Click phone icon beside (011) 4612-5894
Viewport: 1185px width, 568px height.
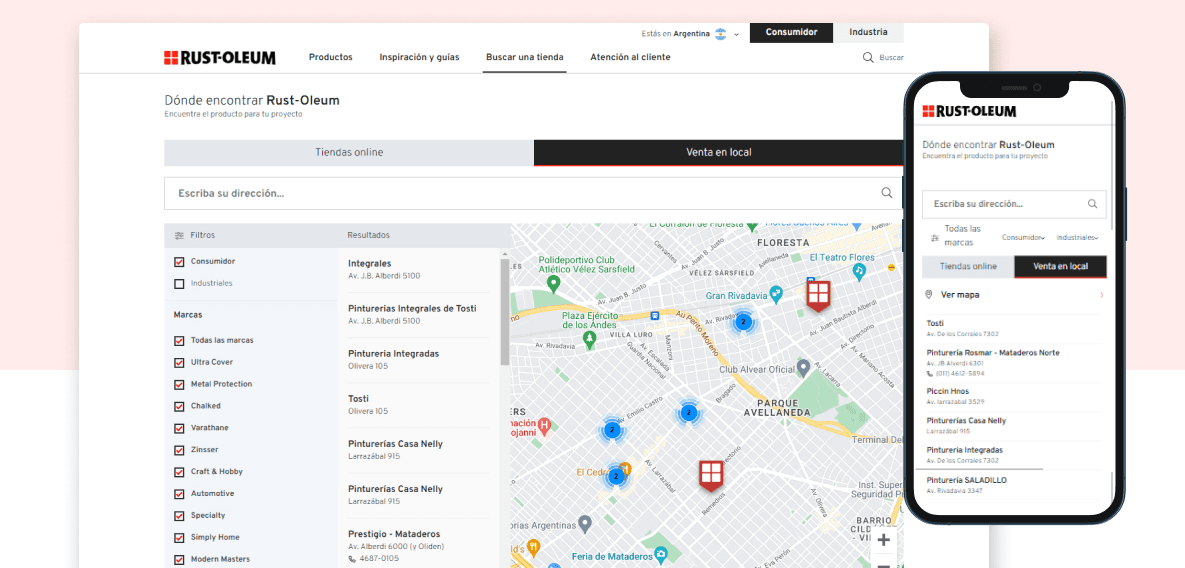click(929, 374)
